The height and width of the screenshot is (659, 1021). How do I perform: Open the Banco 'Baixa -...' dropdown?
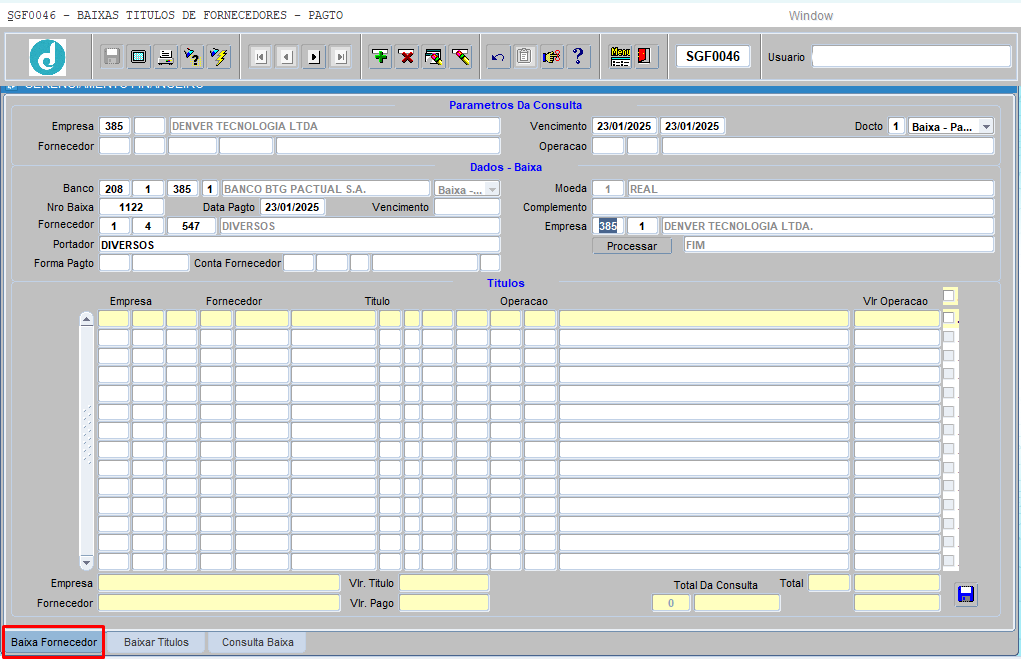point(492,189)
